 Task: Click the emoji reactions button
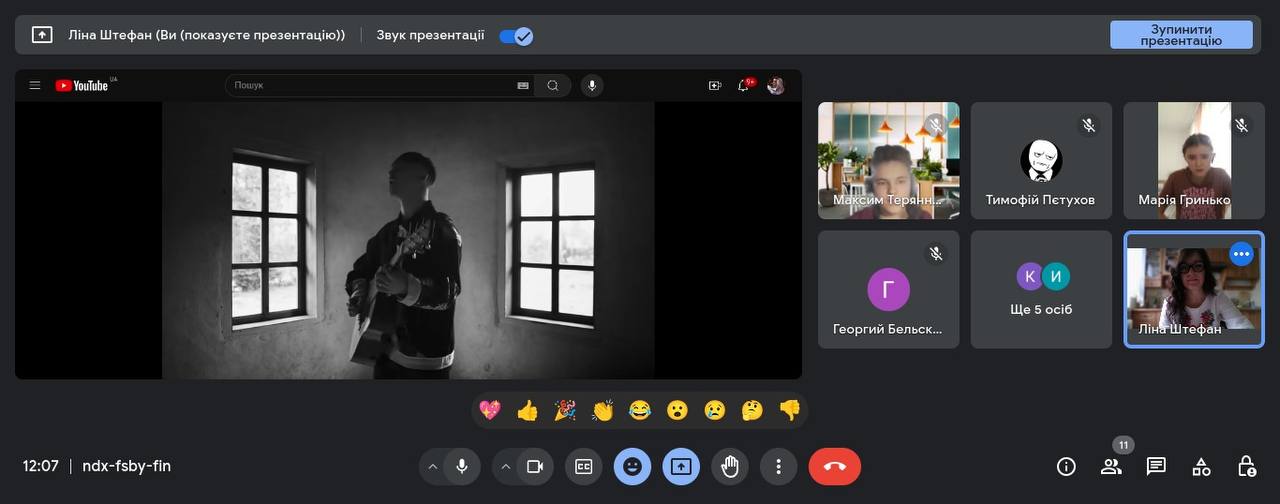tap(632, 466)
